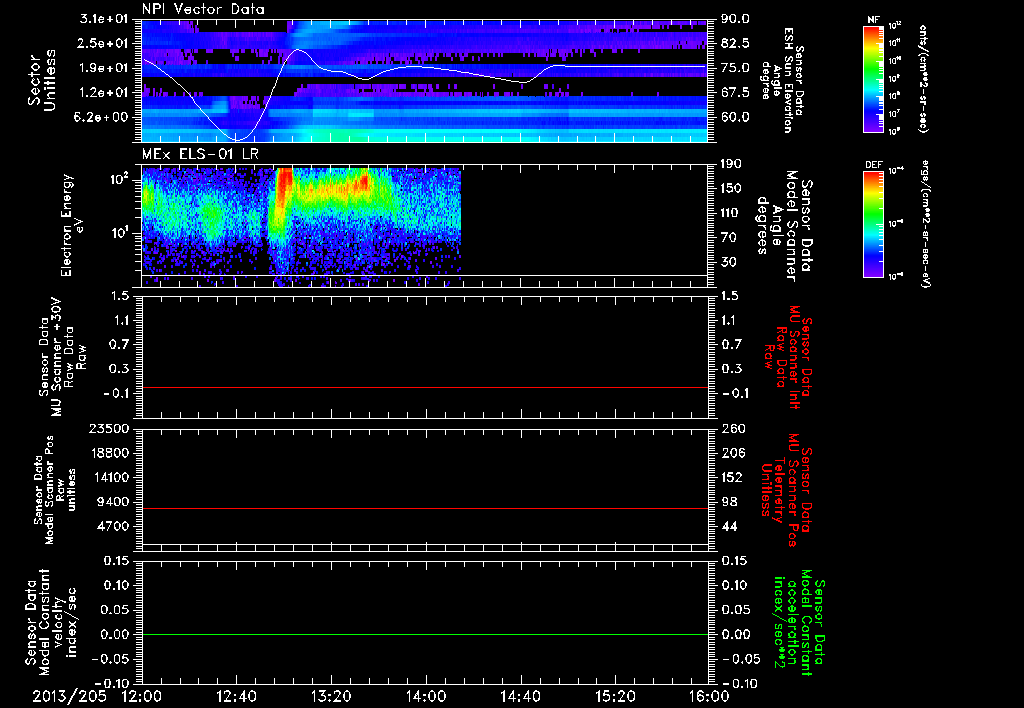Click the red MU Scanner Inh Raw Data title
Image resolution: width=1024 pixels, height=708 pixels.
click(x=788, y=357)
